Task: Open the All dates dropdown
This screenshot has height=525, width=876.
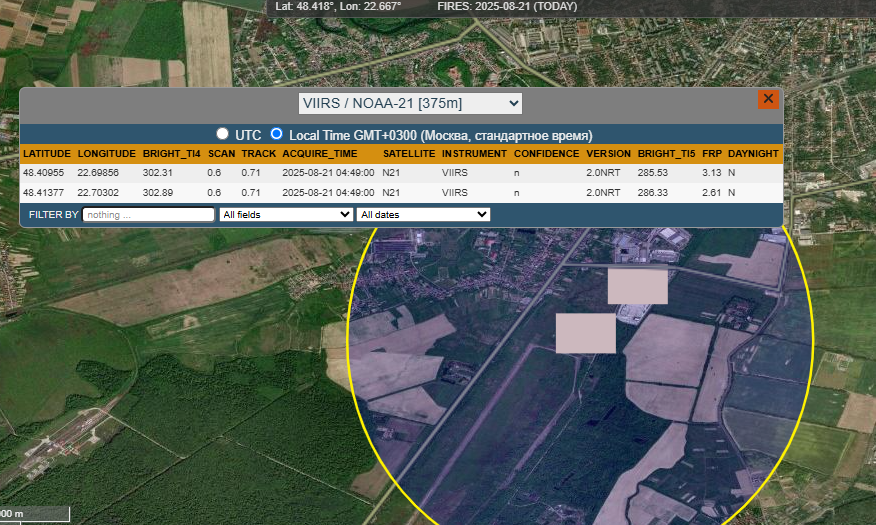Action: [x=423, y=214]
